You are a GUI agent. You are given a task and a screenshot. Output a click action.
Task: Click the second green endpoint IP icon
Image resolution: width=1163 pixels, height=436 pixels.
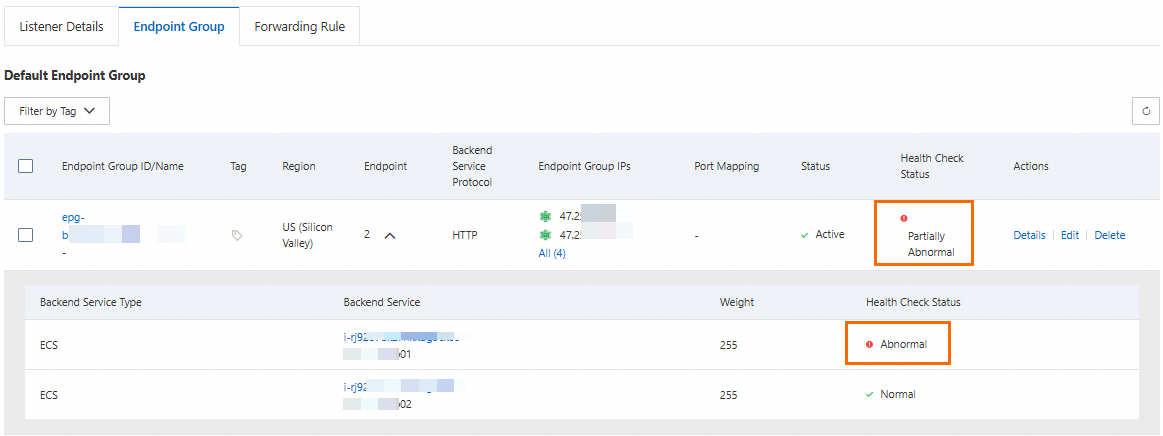546,235
